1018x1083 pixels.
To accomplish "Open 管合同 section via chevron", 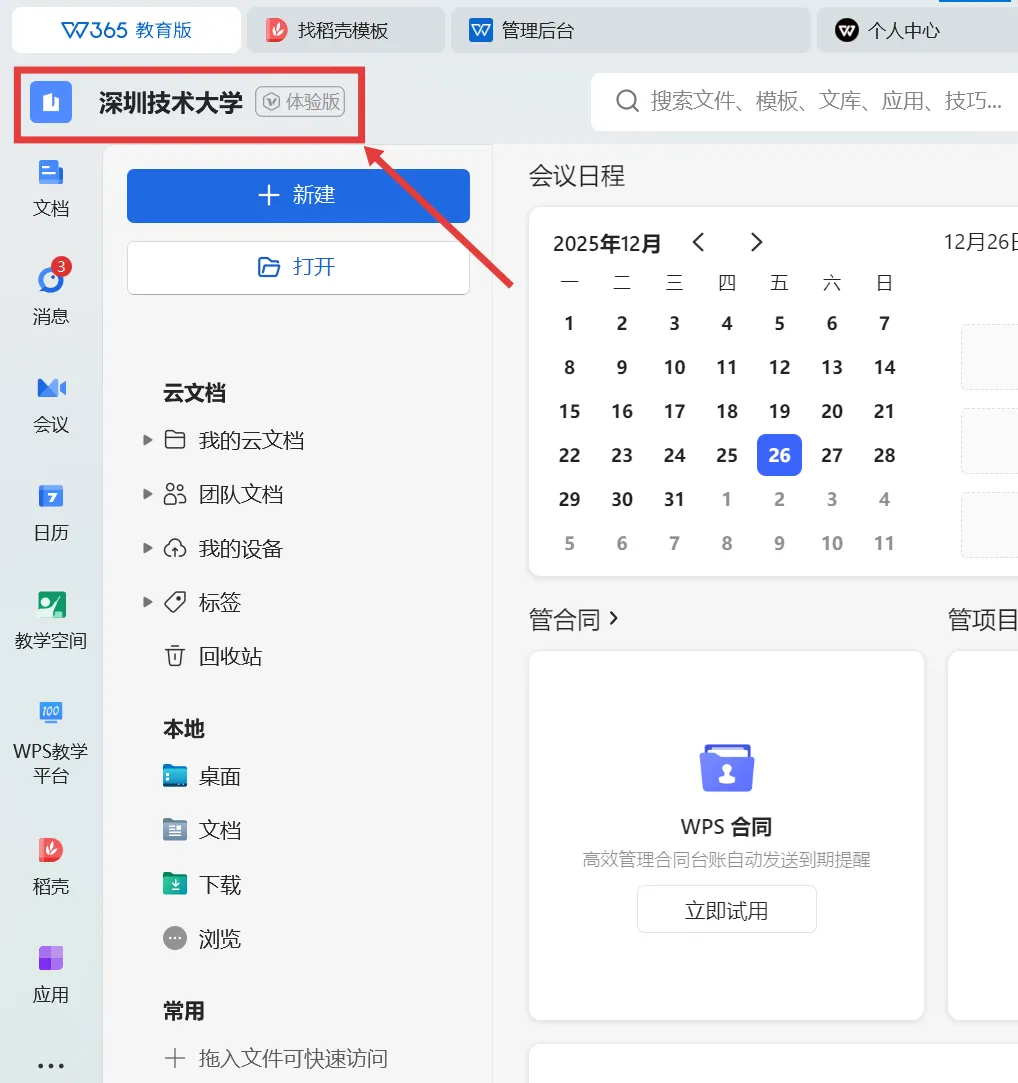I will tap(613, 618).
